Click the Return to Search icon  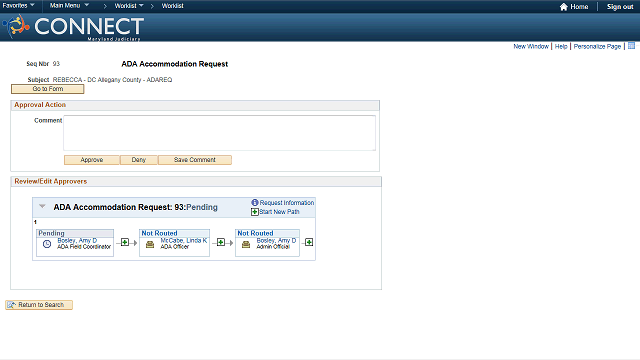[x=11, y=305]
